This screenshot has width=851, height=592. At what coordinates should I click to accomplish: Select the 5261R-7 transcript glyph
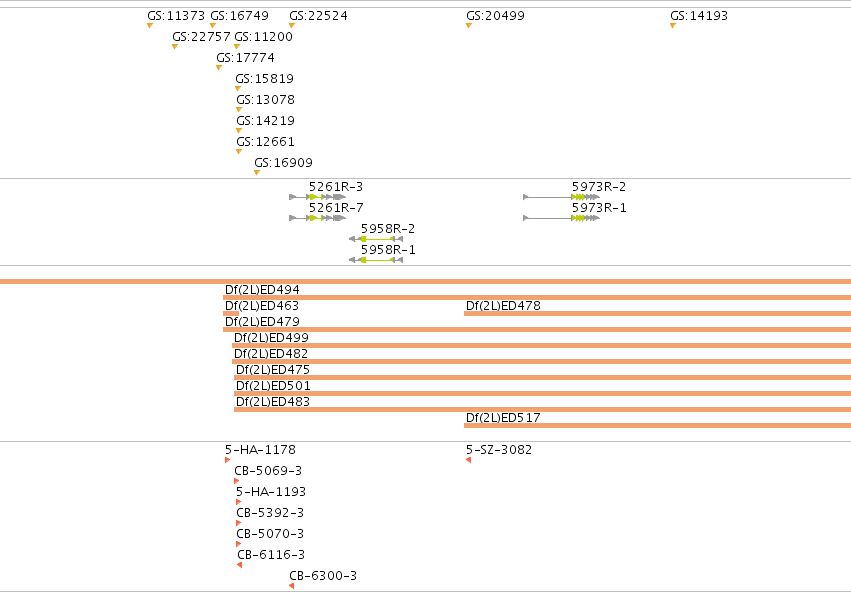coord(317,218)
